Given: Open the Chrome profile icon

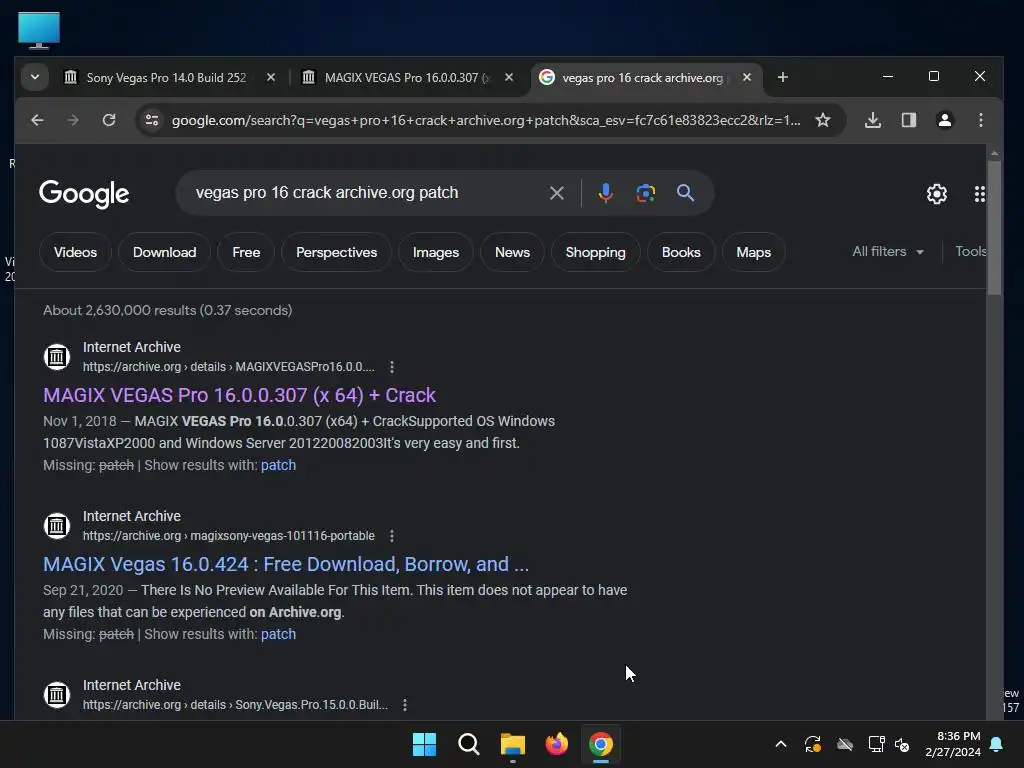Looking at the screenshot, I should [x=944, y=120].
